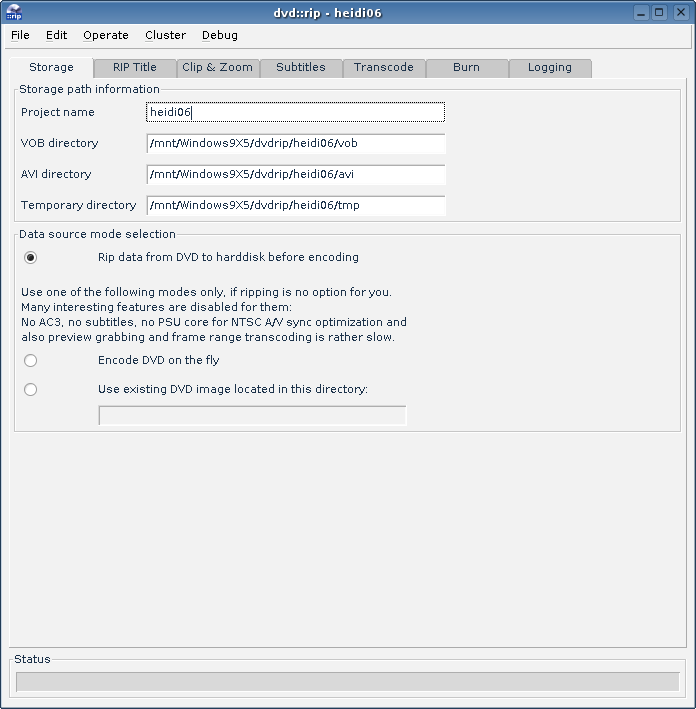Switch to the Burn tab
696x709 pixels.
point(466,67)
